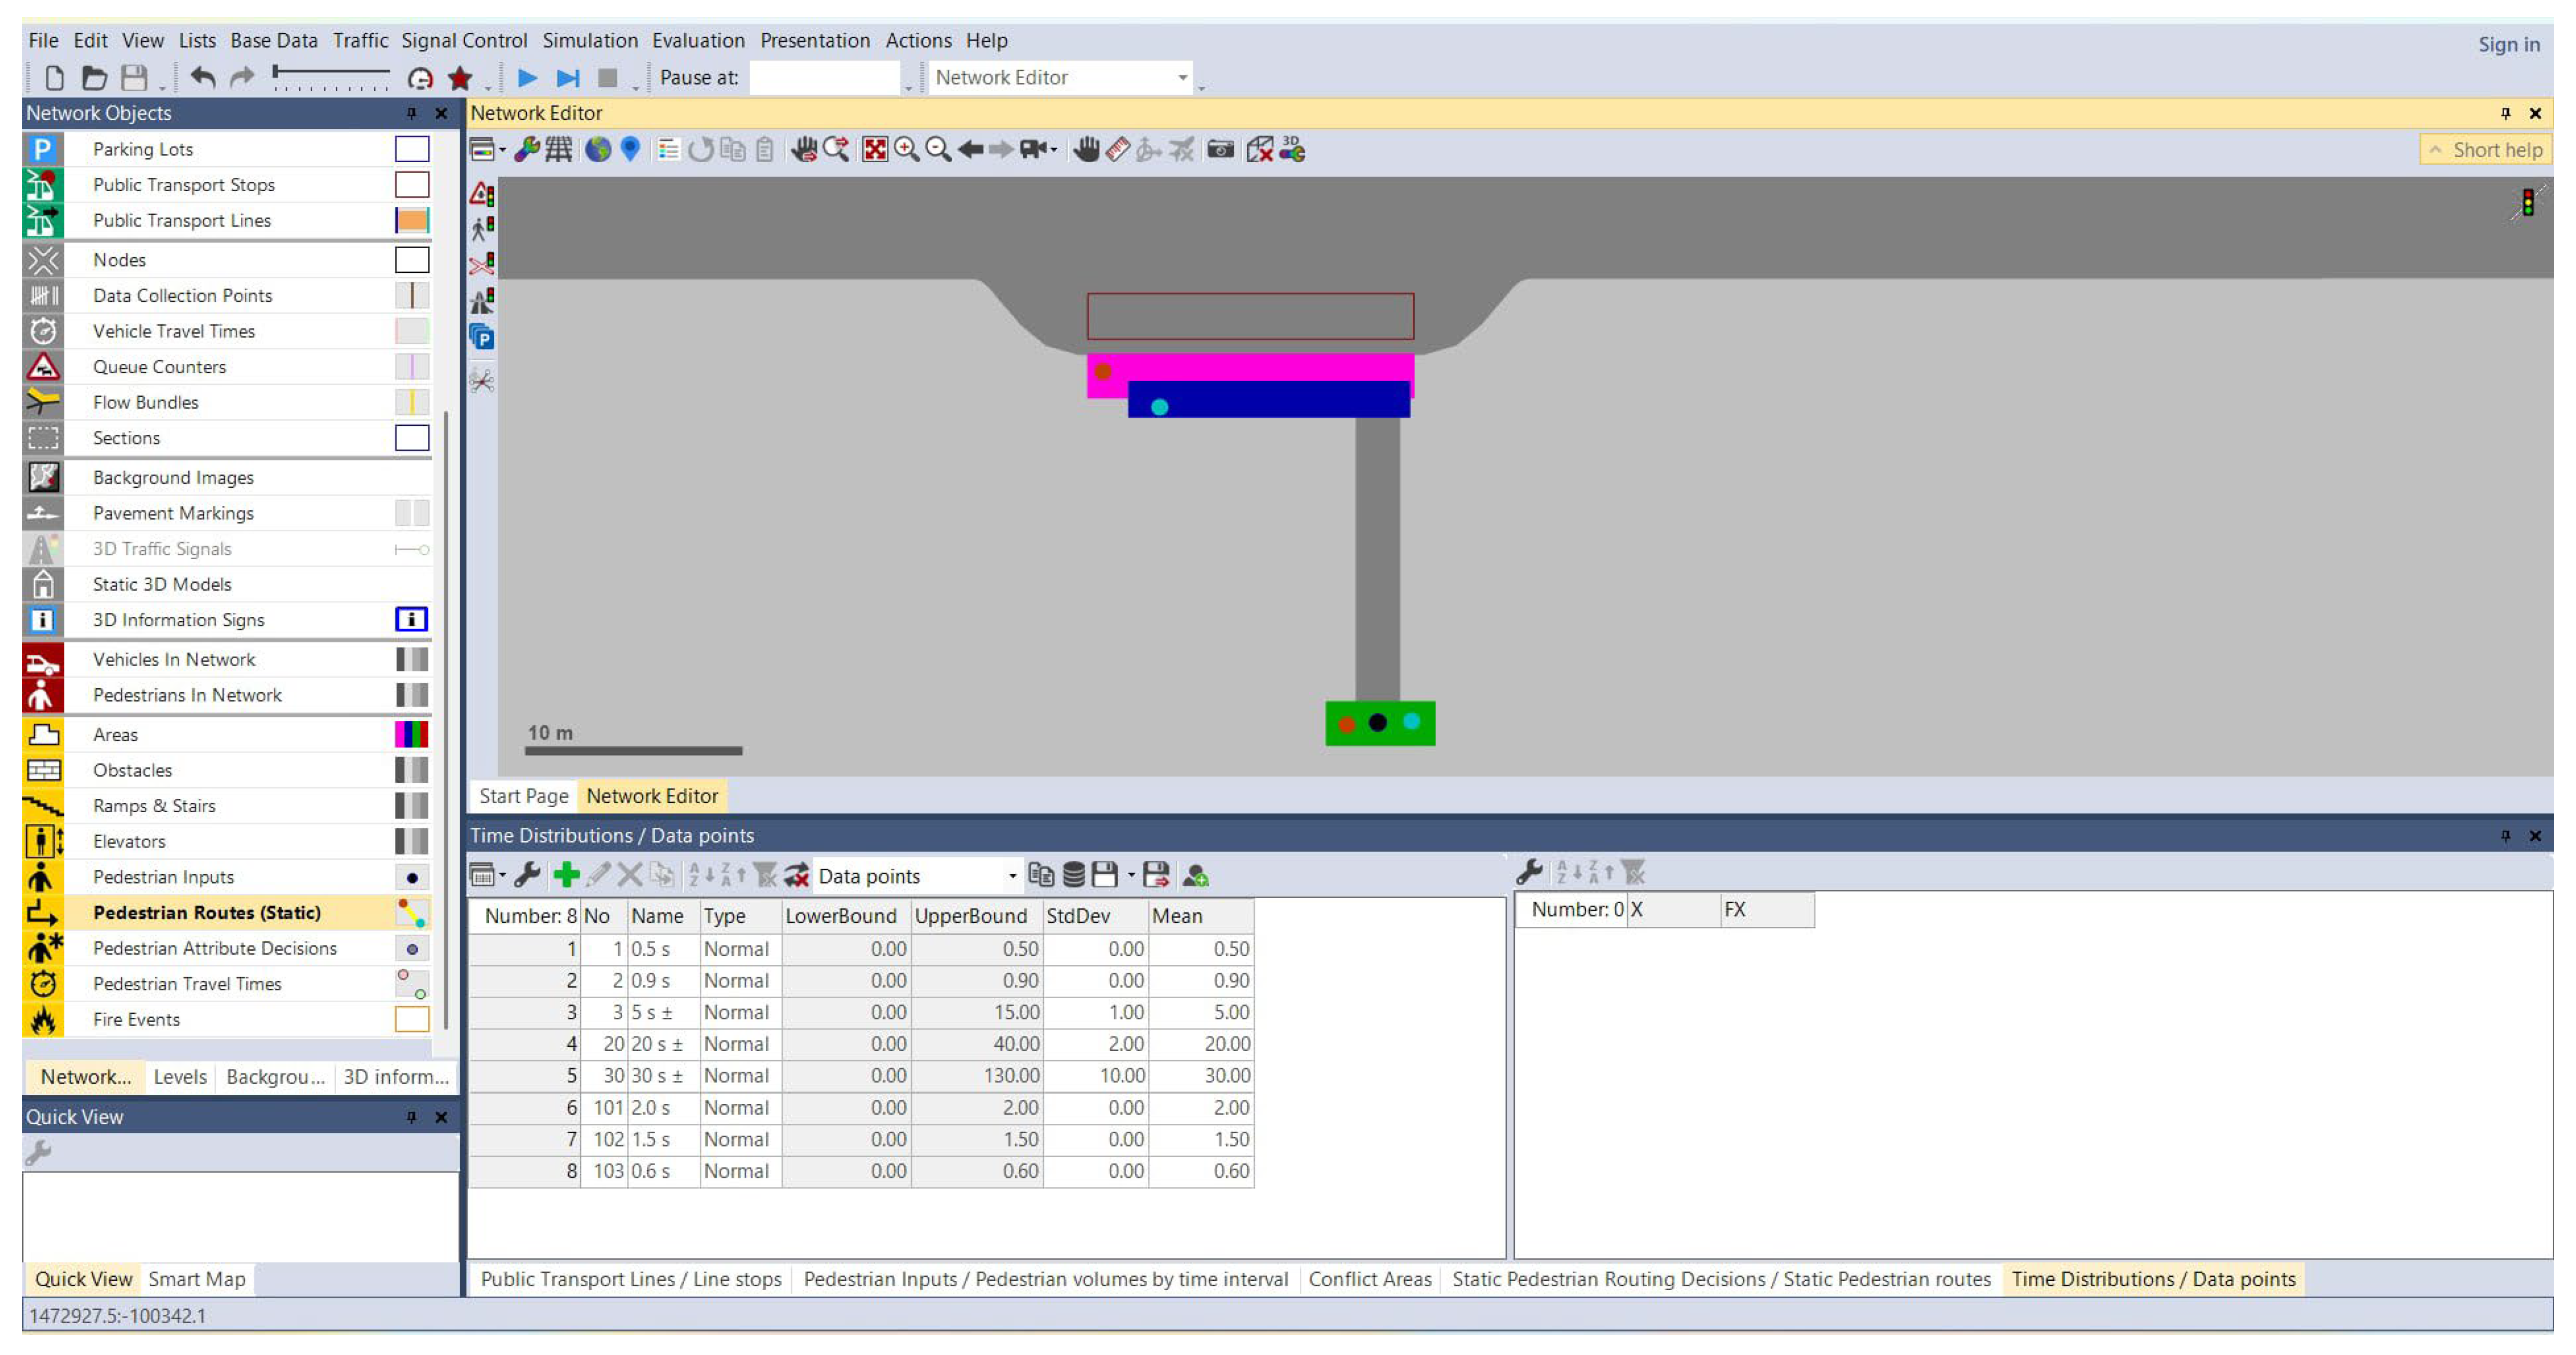The image size is (2576, 1355).
Task: Toggle Nodes visibility box
Action: click(411, 260)
